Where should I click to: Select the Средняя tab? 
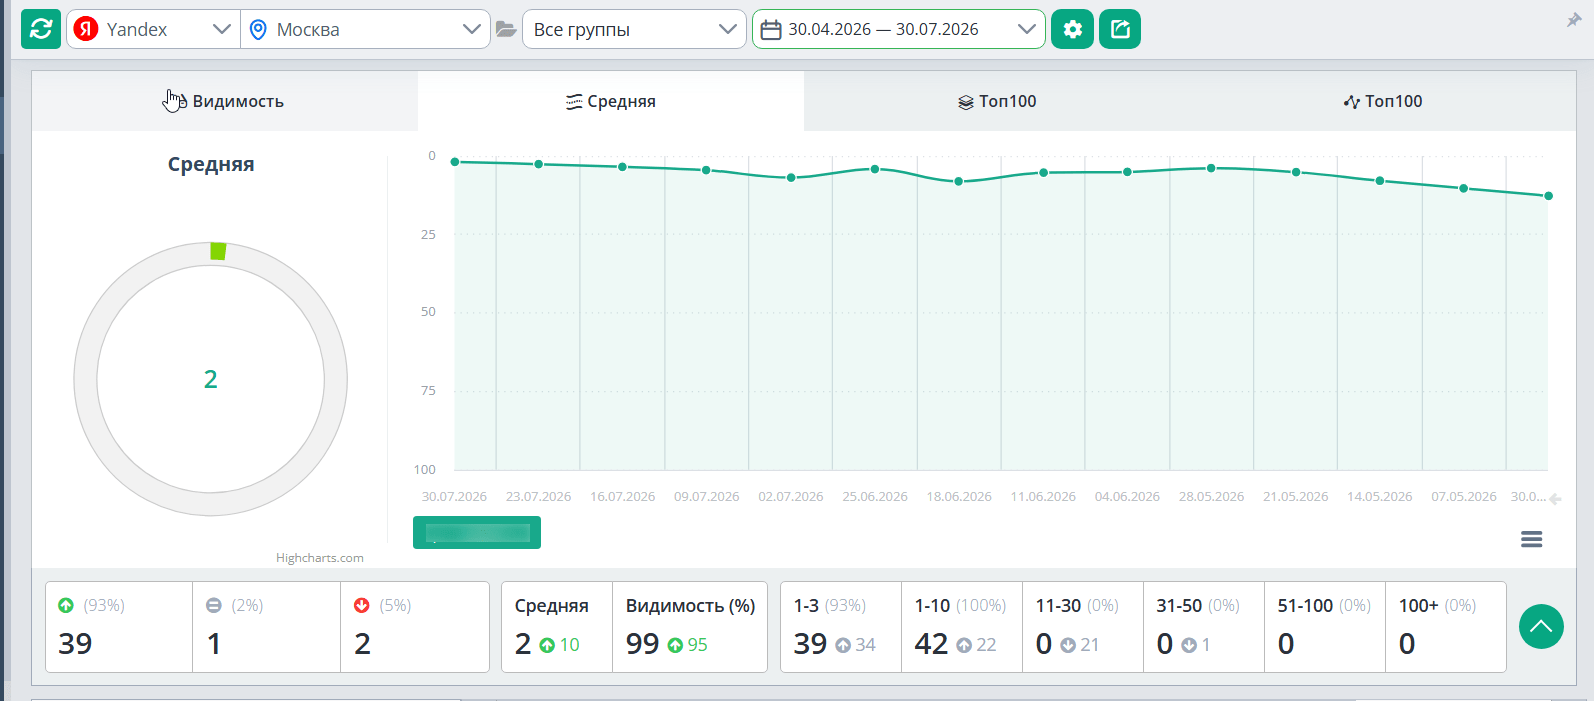point(611,101)
